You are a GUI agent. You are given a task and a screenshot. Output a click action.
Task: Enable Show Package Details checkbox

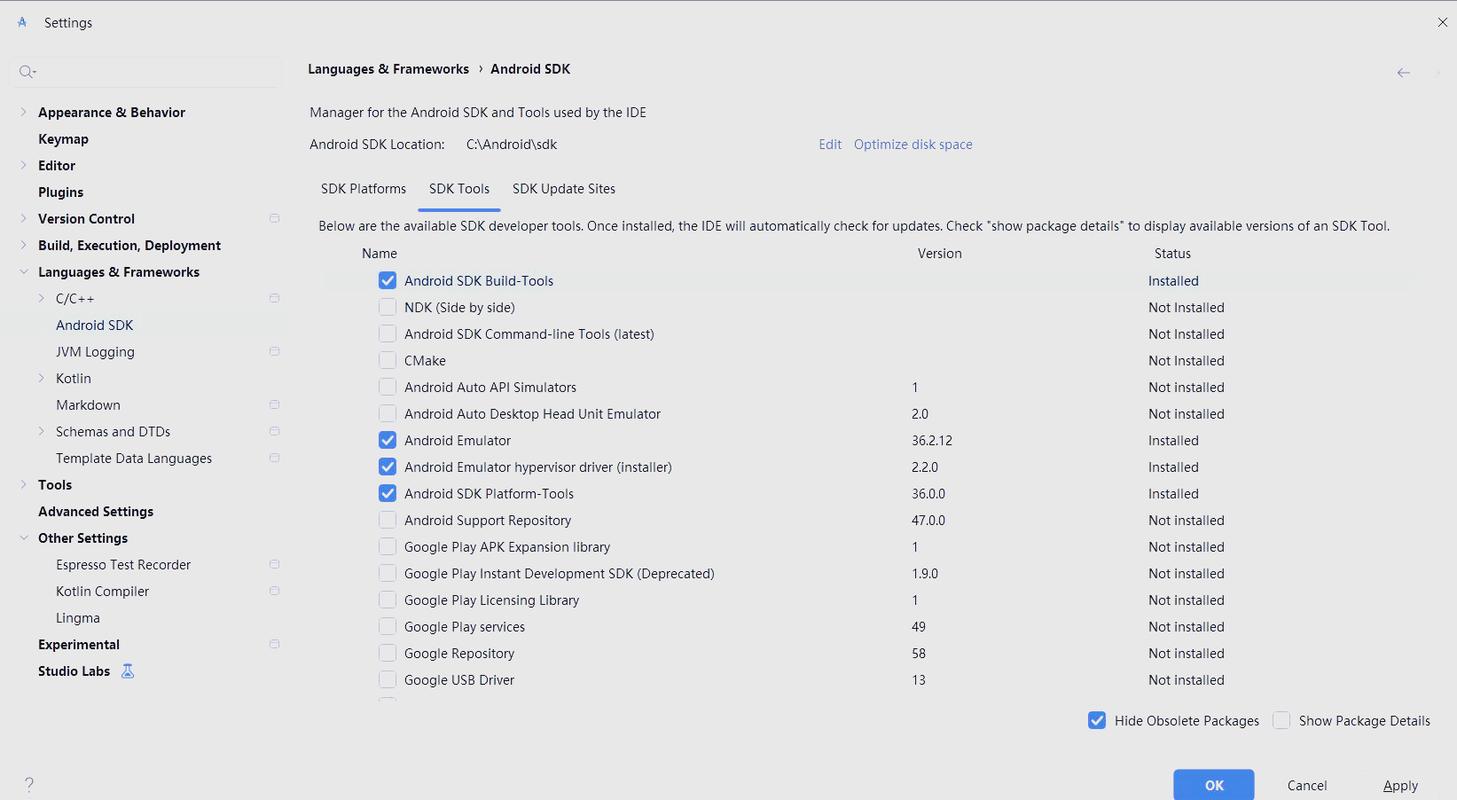(x=1281, y=720)
